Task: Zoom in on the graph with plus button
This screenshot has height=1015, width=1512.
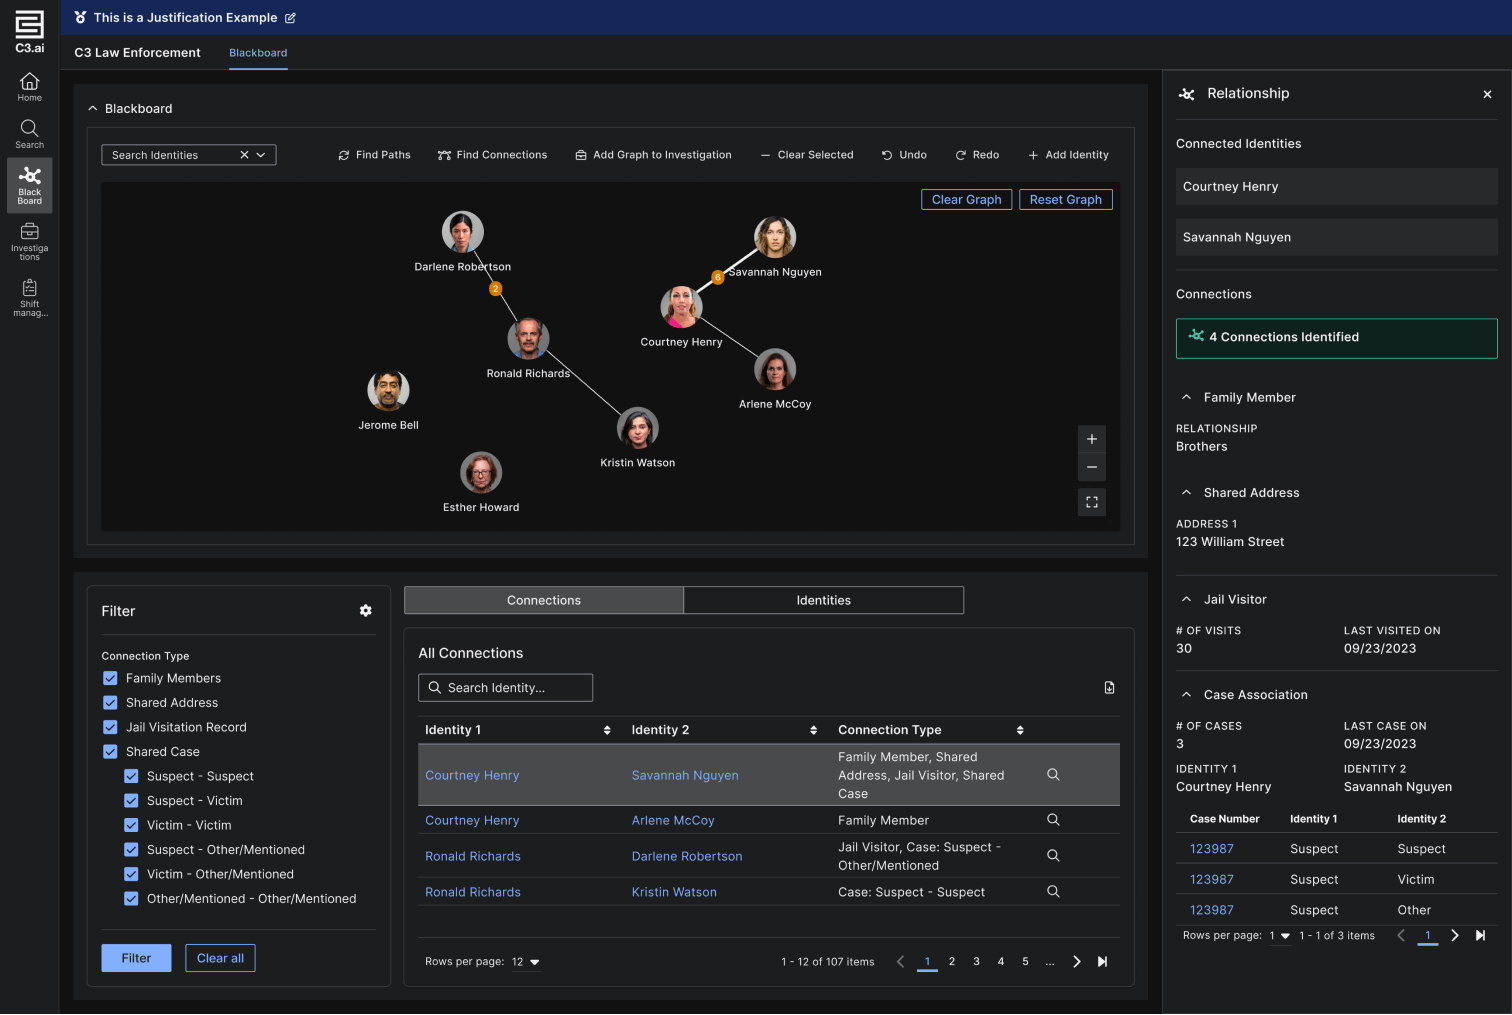Action: coord(1092,439)
